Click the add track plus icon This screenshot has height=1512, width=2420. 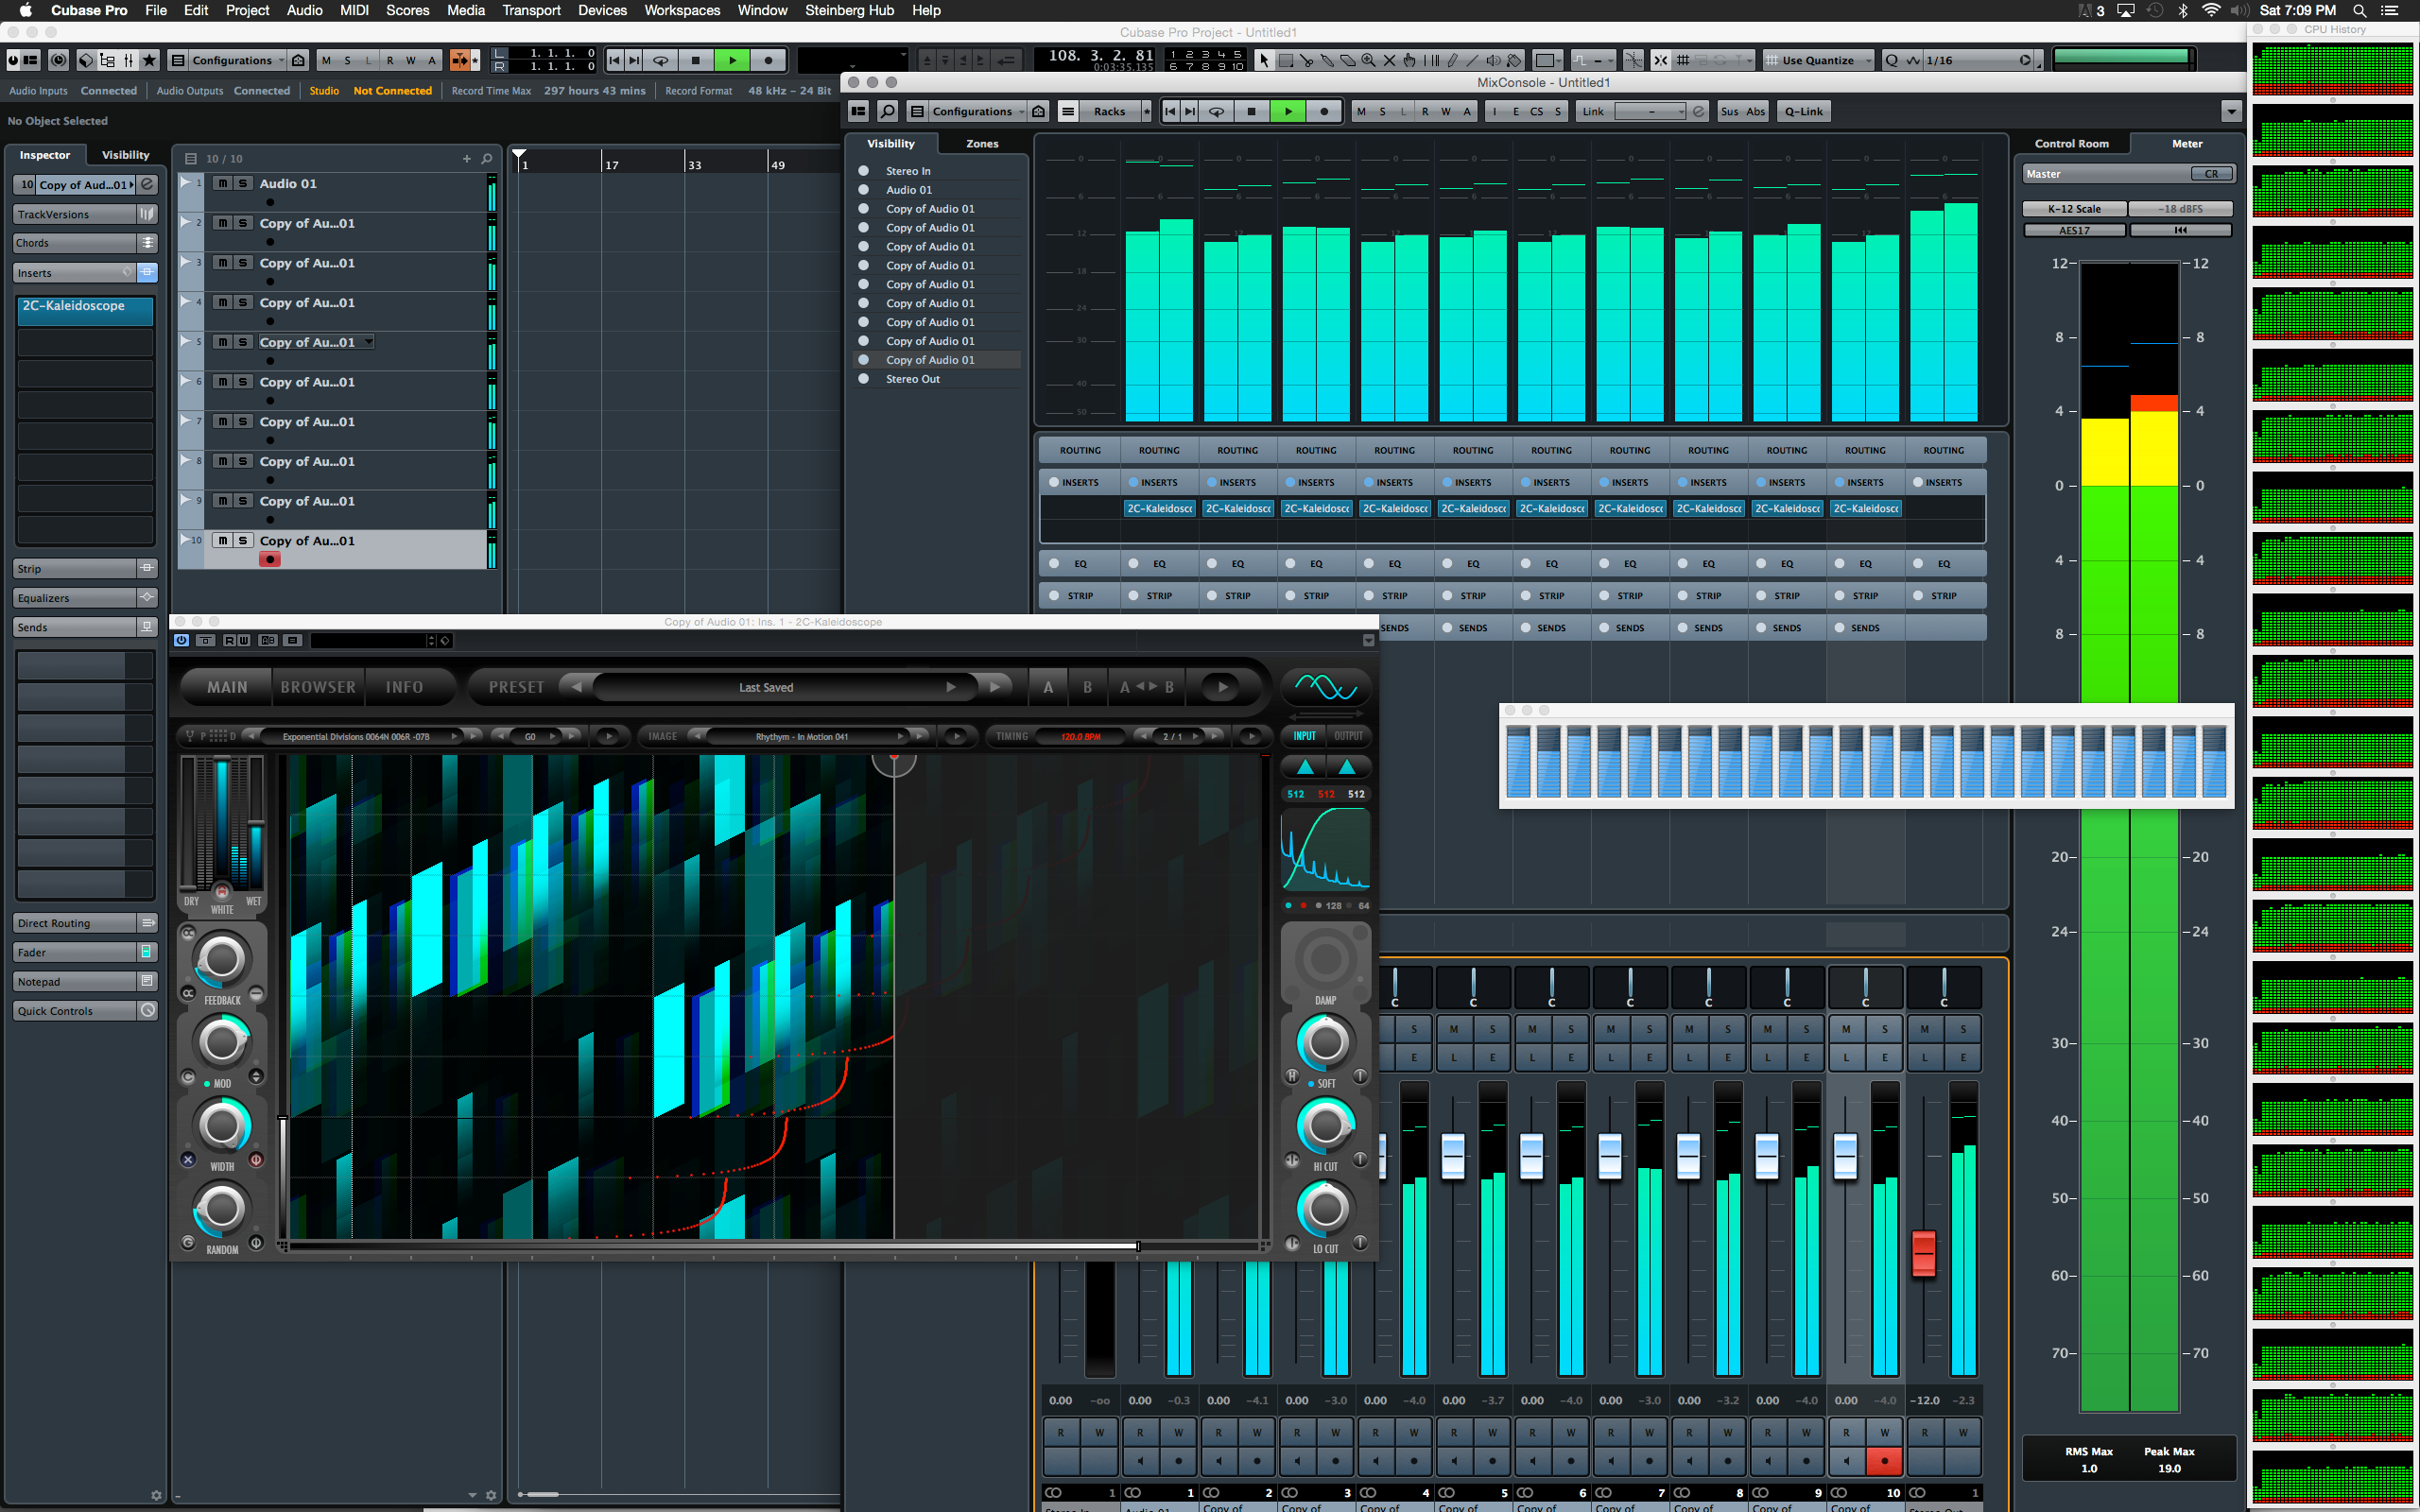pyautogui.click(x=466, y=158)
